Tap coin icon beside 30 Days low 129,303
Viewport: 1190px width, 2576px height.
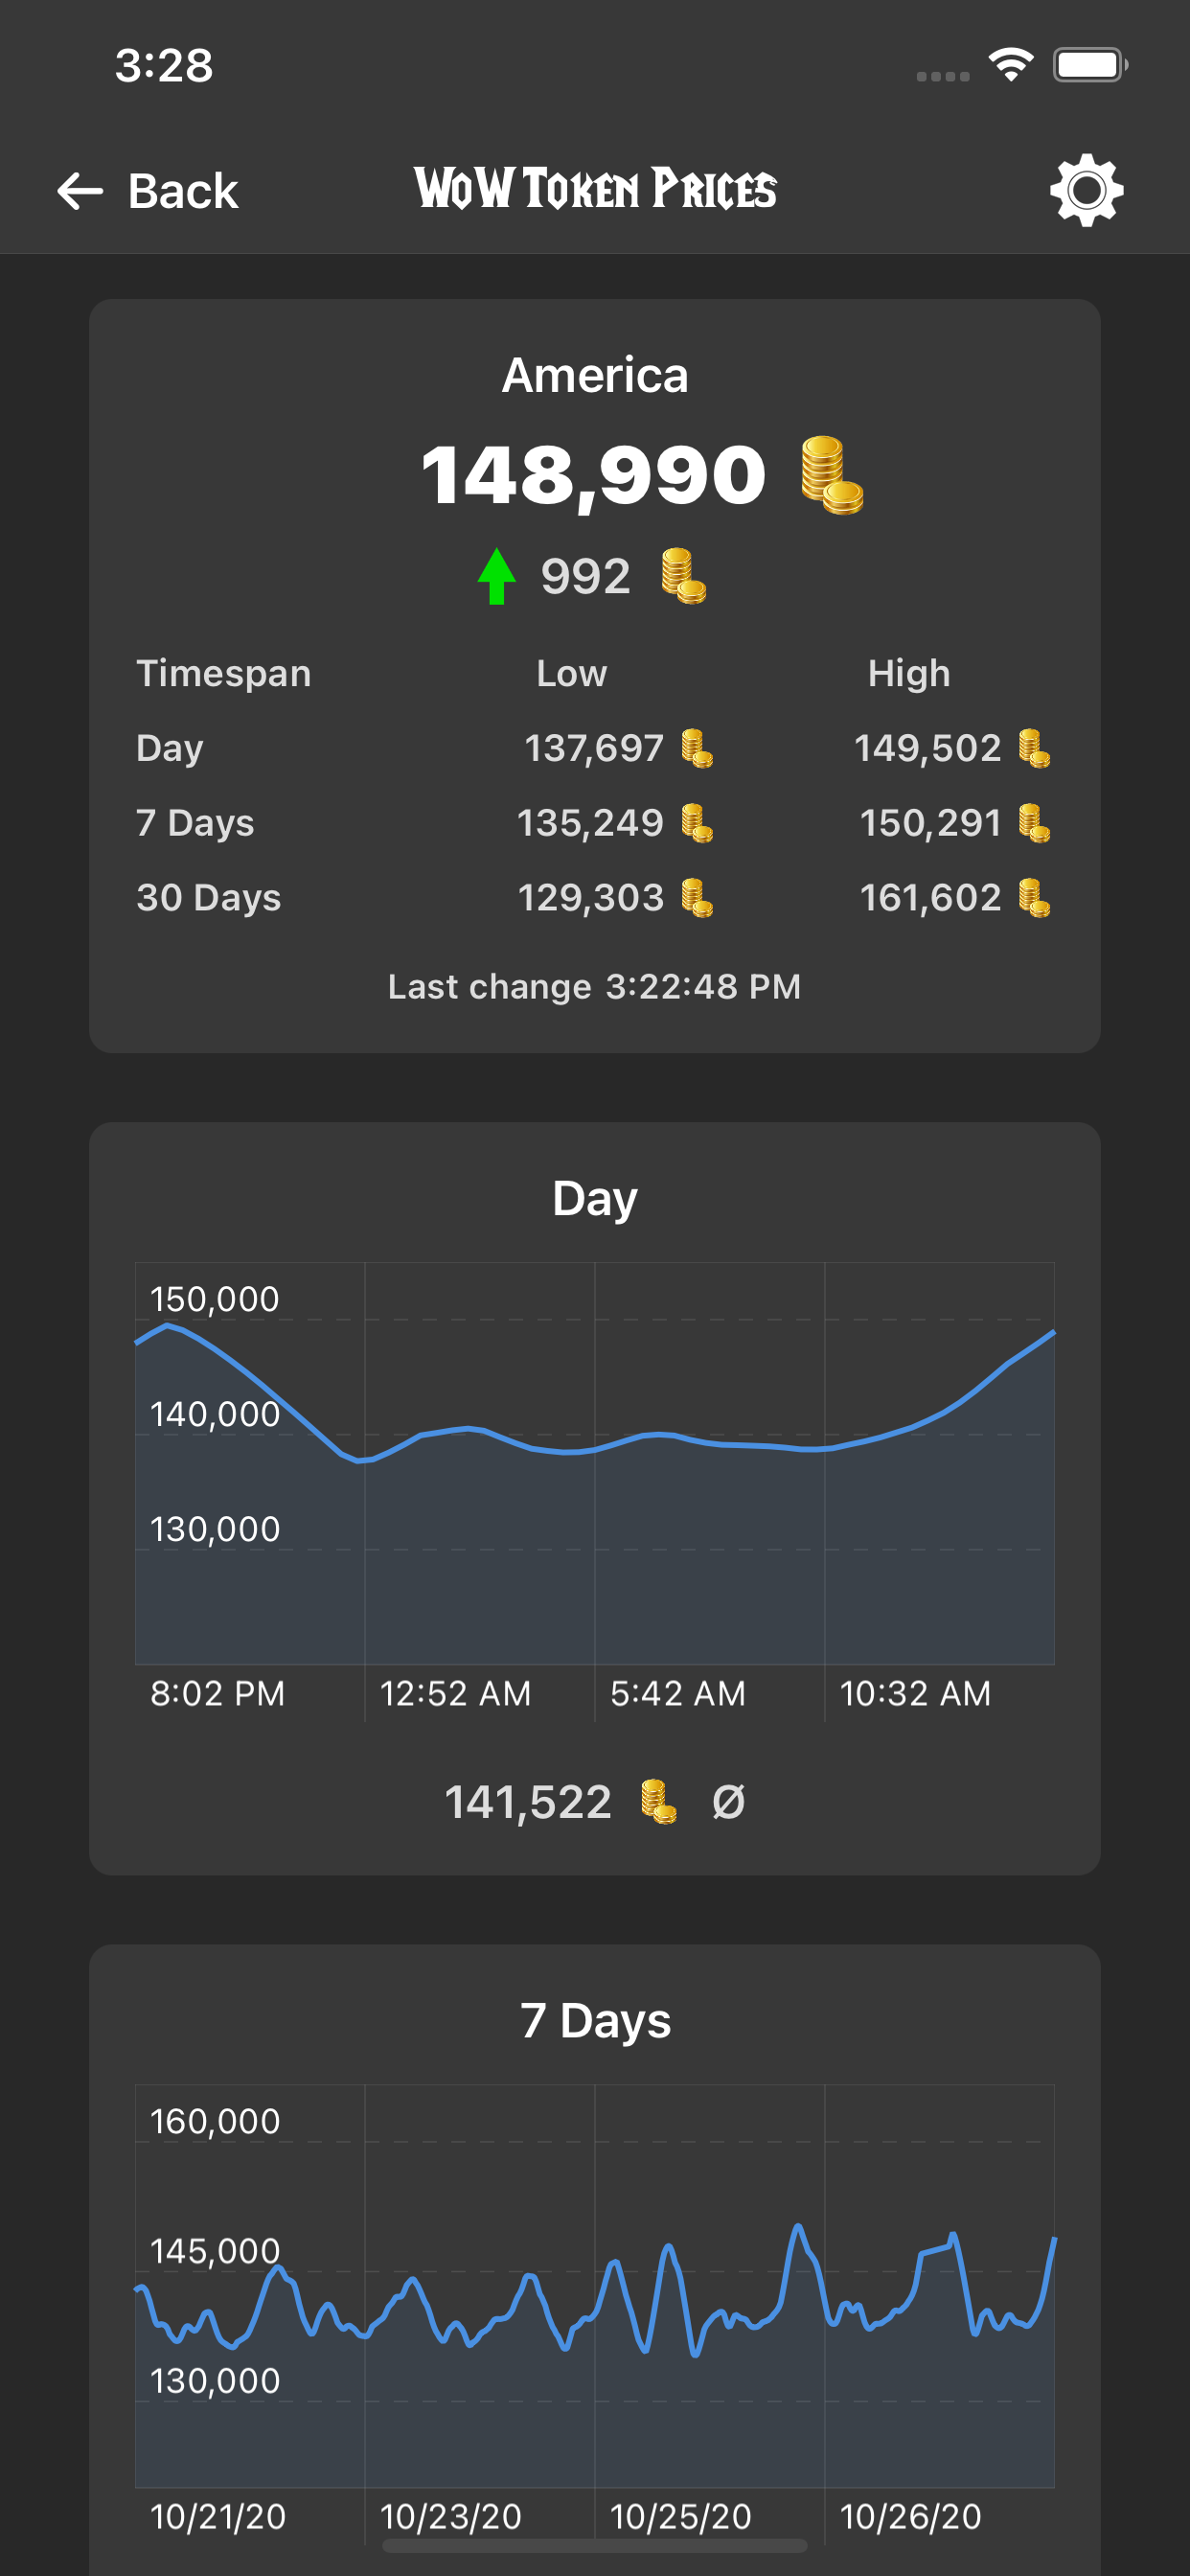click(x=697, y=898)
